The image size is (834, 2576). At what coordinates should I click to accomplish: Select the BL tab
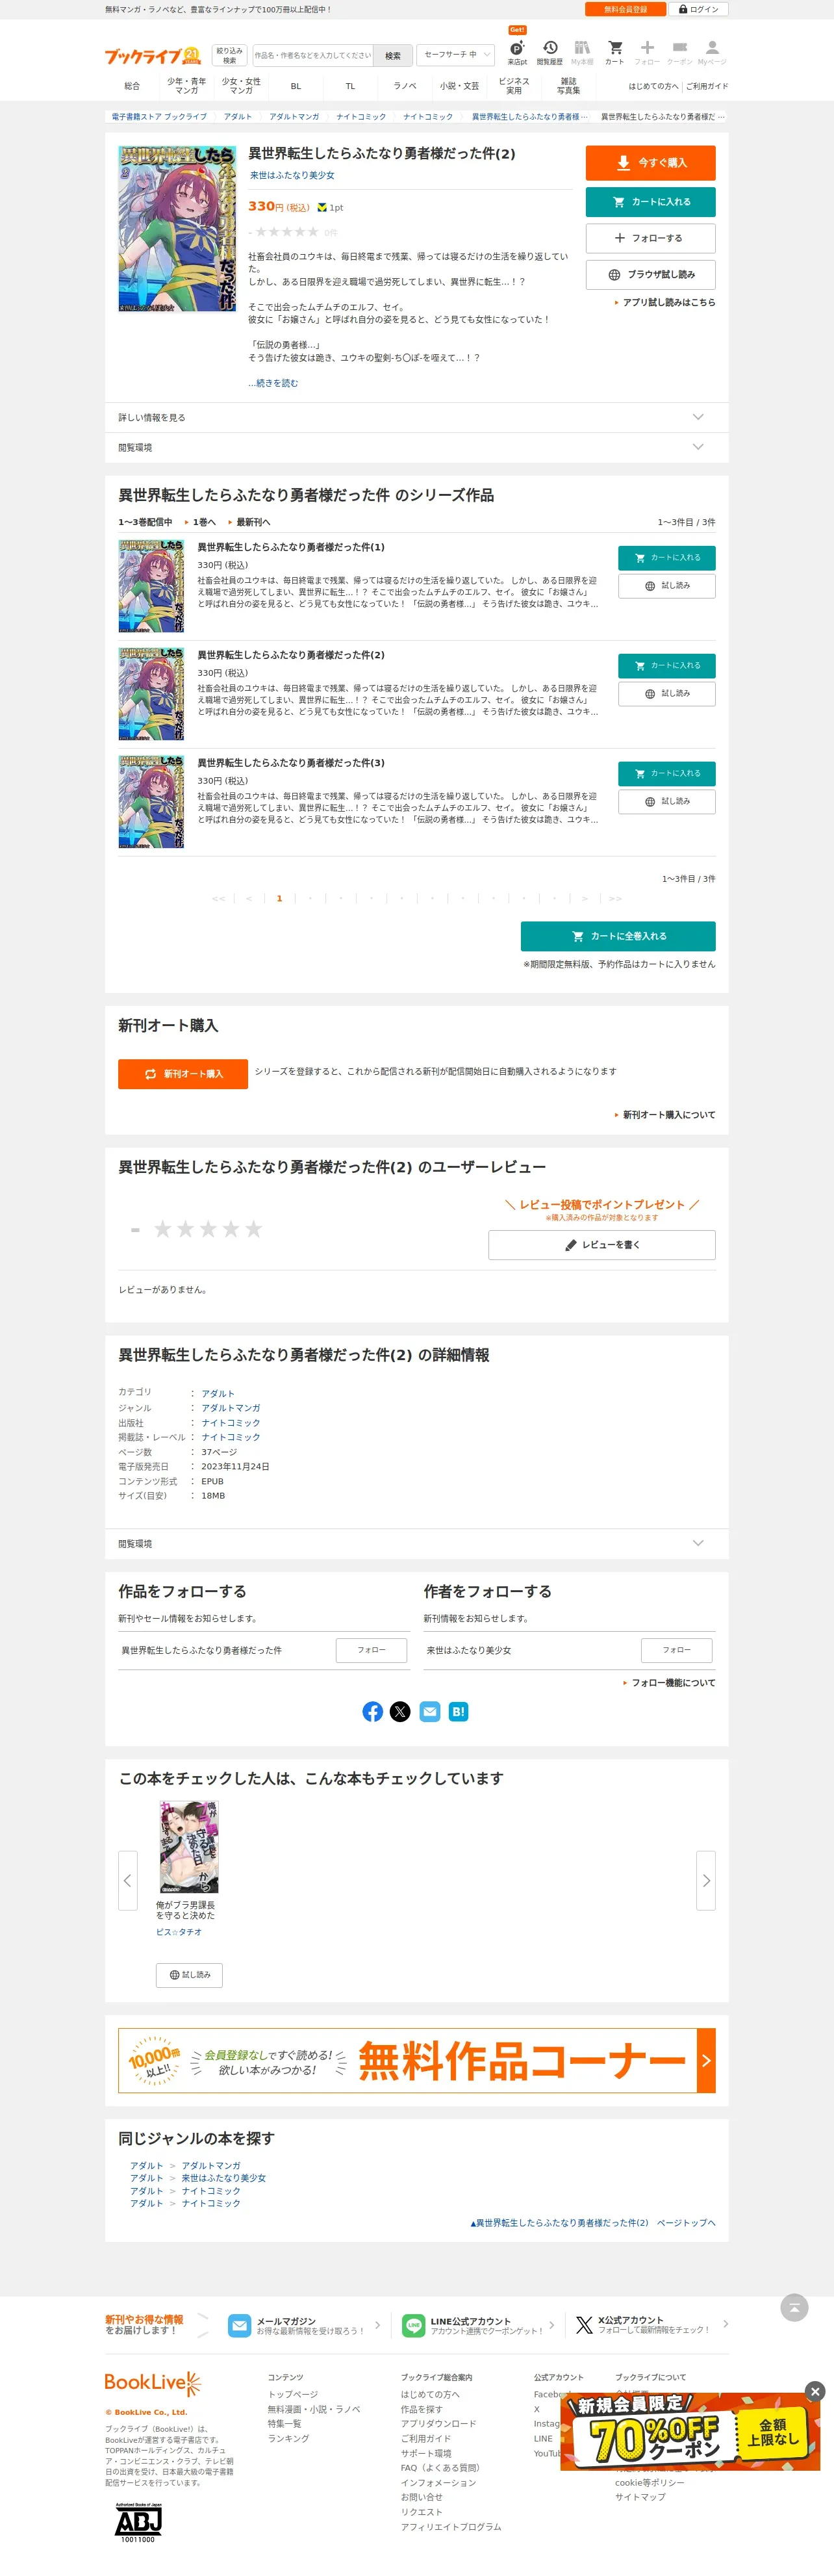click(296, 86)
